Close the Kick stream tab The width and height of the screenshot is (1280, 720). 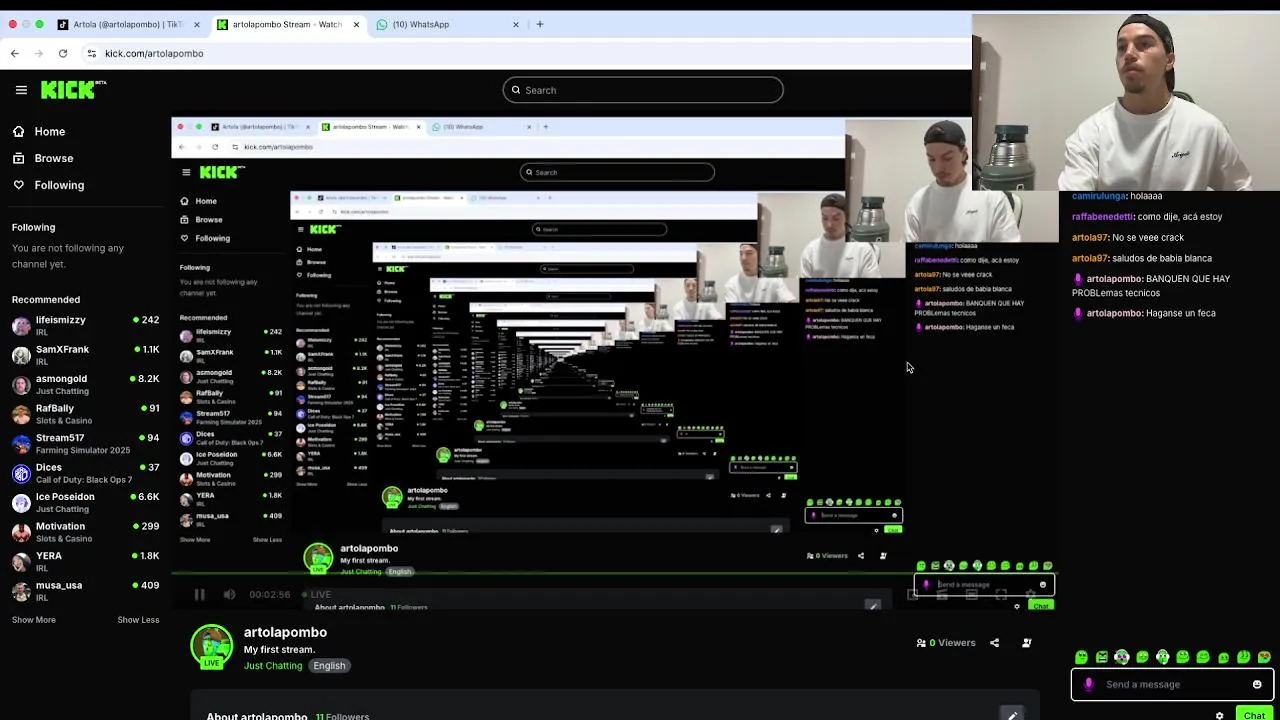(356, 24)
